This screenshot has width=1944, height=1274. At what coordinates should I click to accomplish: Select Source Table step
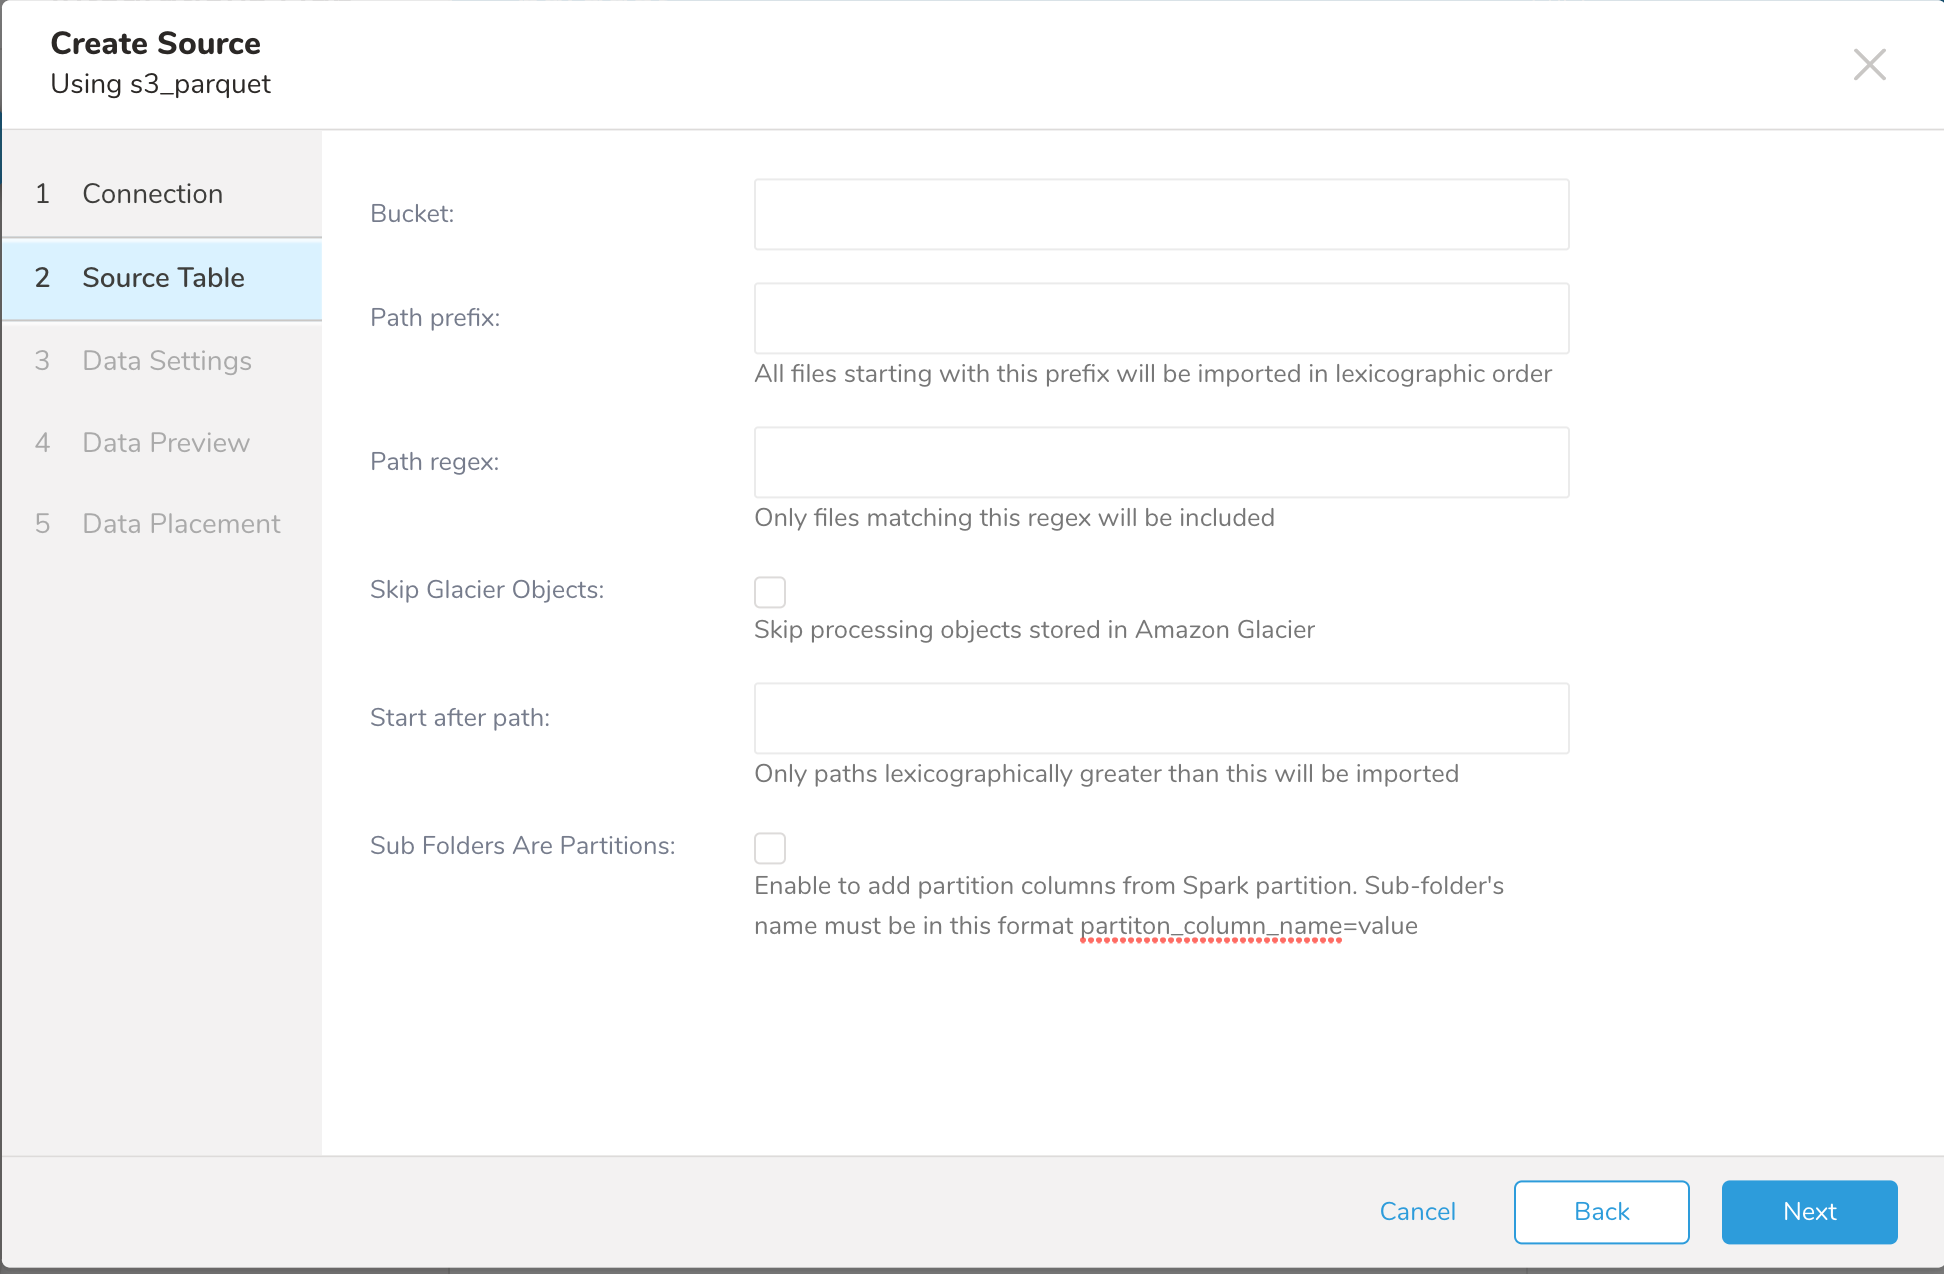click(163, 278)
